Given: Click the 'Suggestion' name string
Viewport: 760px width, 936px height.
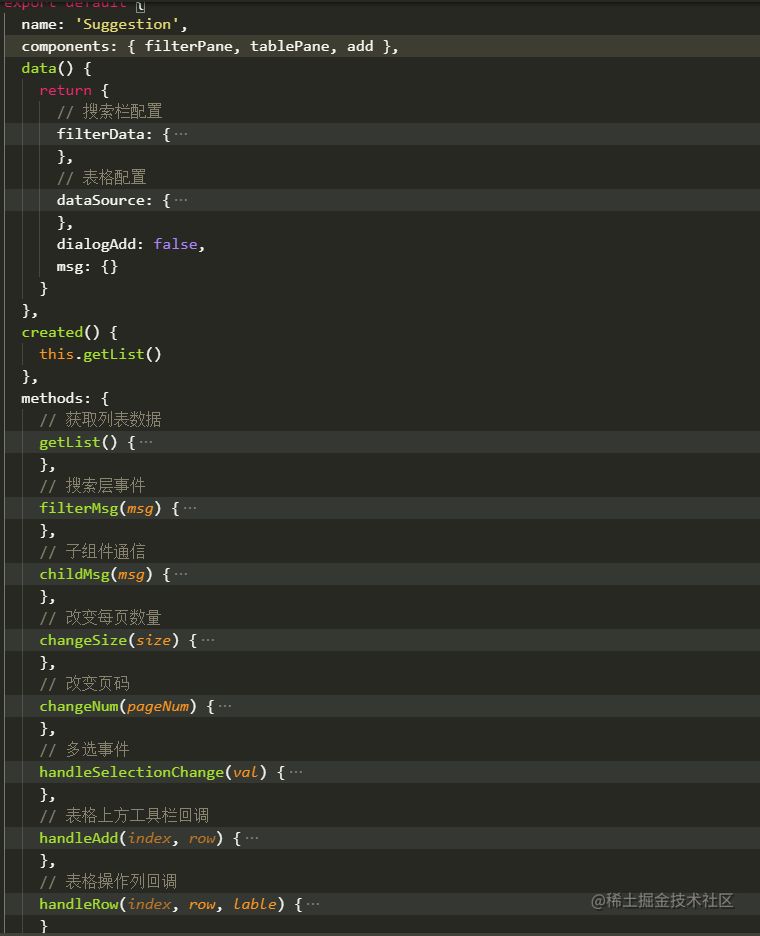Looking at the screenshot, I should point(130,24).
